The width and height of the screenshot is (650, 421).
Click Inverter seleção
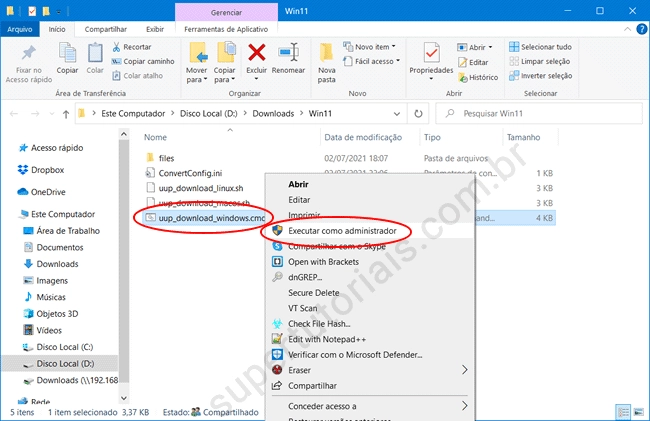(541, 75)
